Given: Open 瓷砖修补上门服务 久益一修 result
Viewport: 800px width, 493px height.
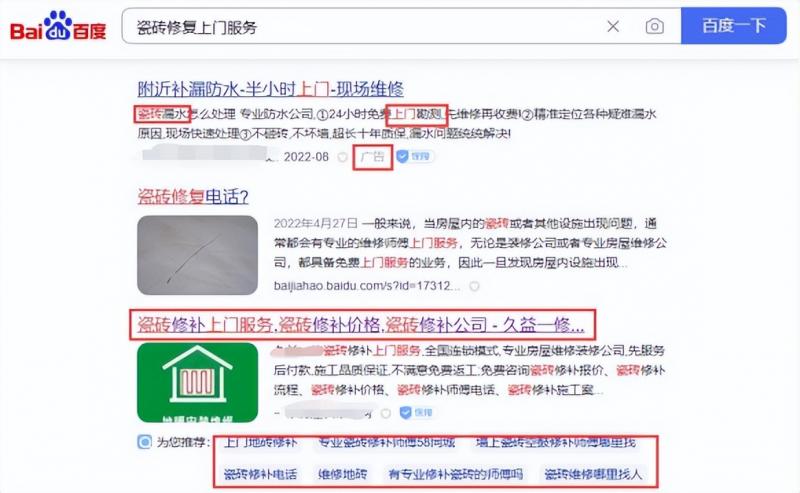Looking at the screenshot, I should 360,324.
